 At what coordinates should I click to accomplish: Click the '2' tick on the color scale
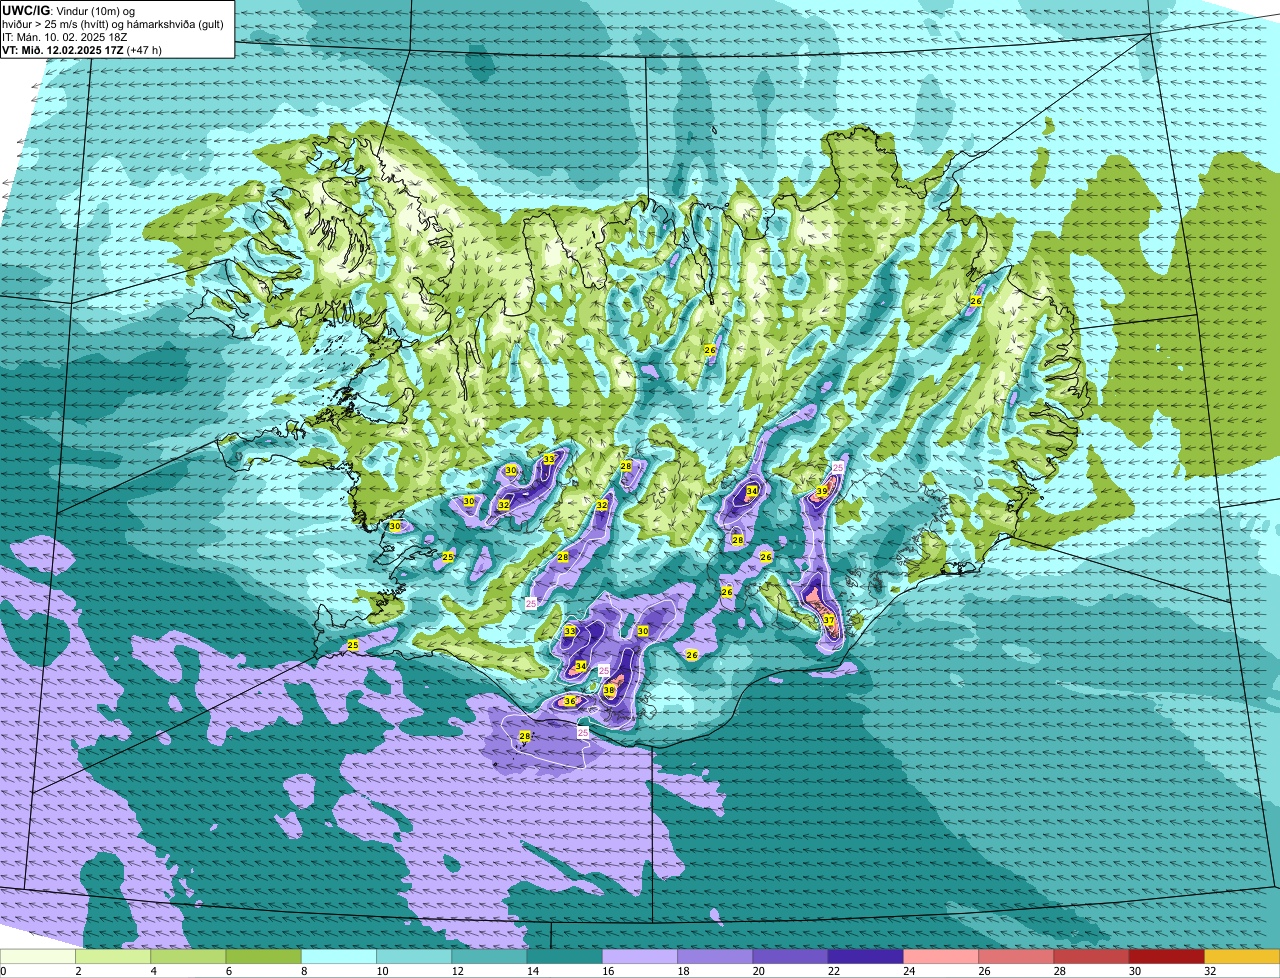coord(77,971)
